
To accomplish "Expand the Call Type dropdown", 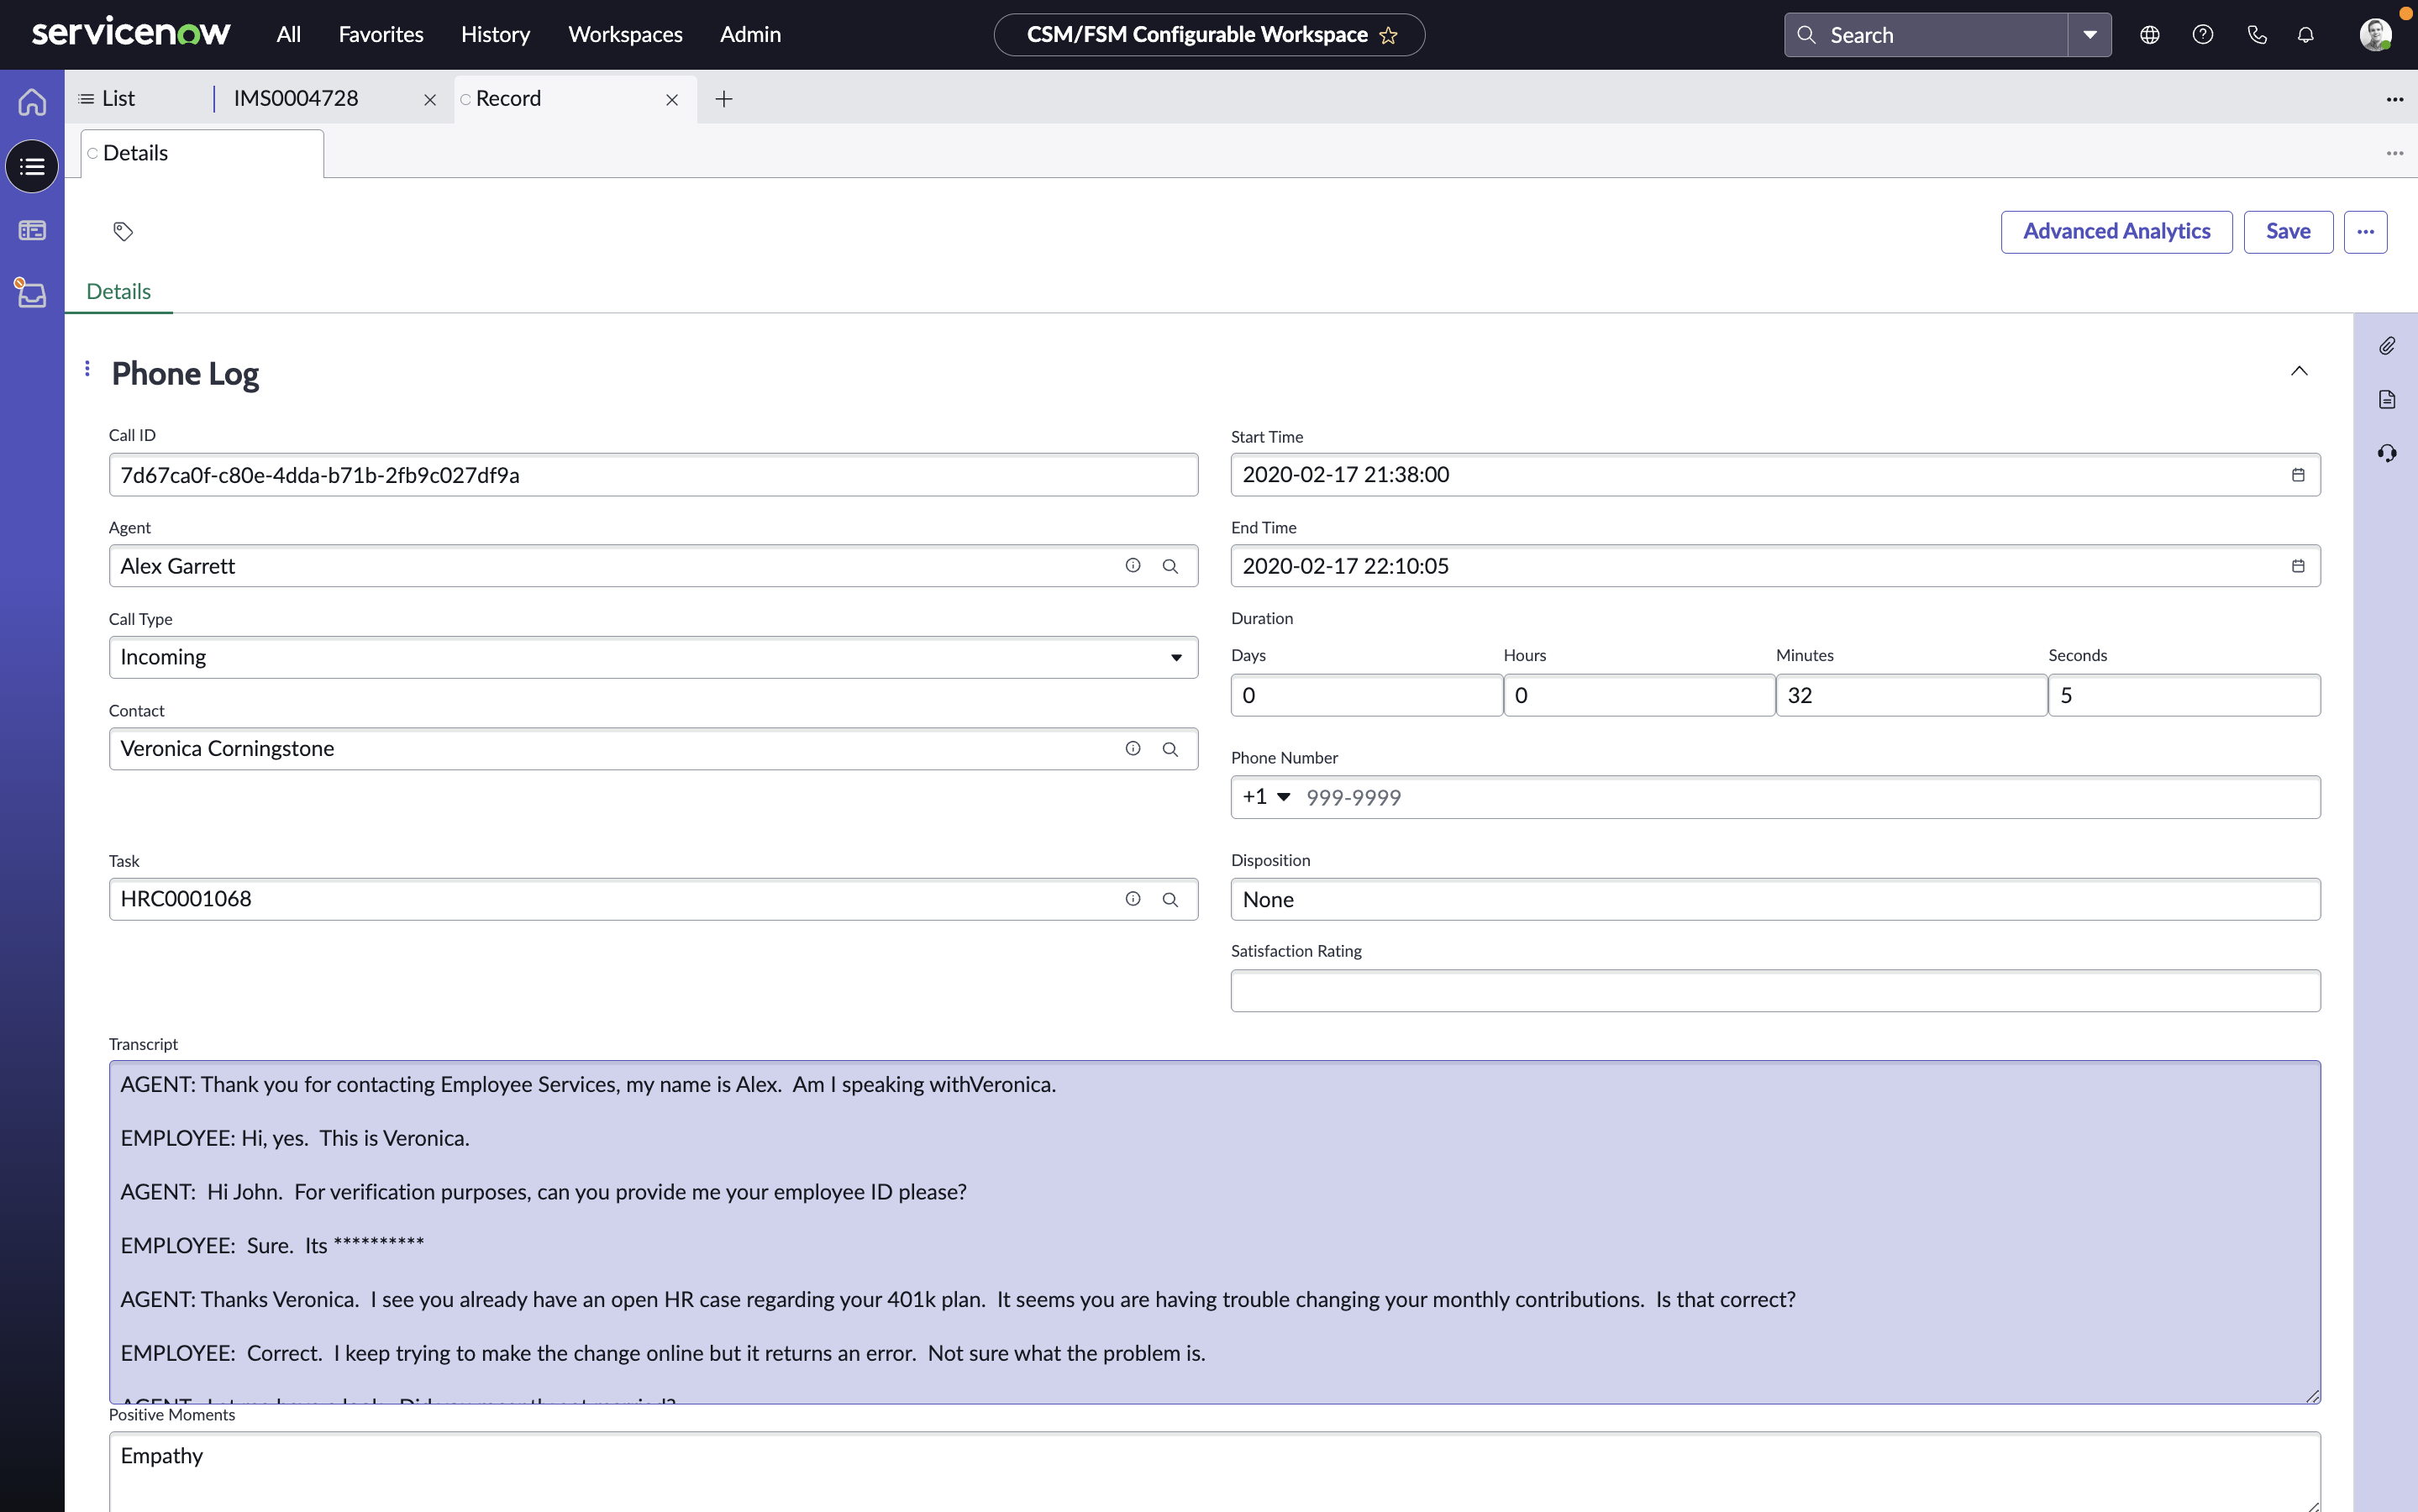I will [1180, 657].
